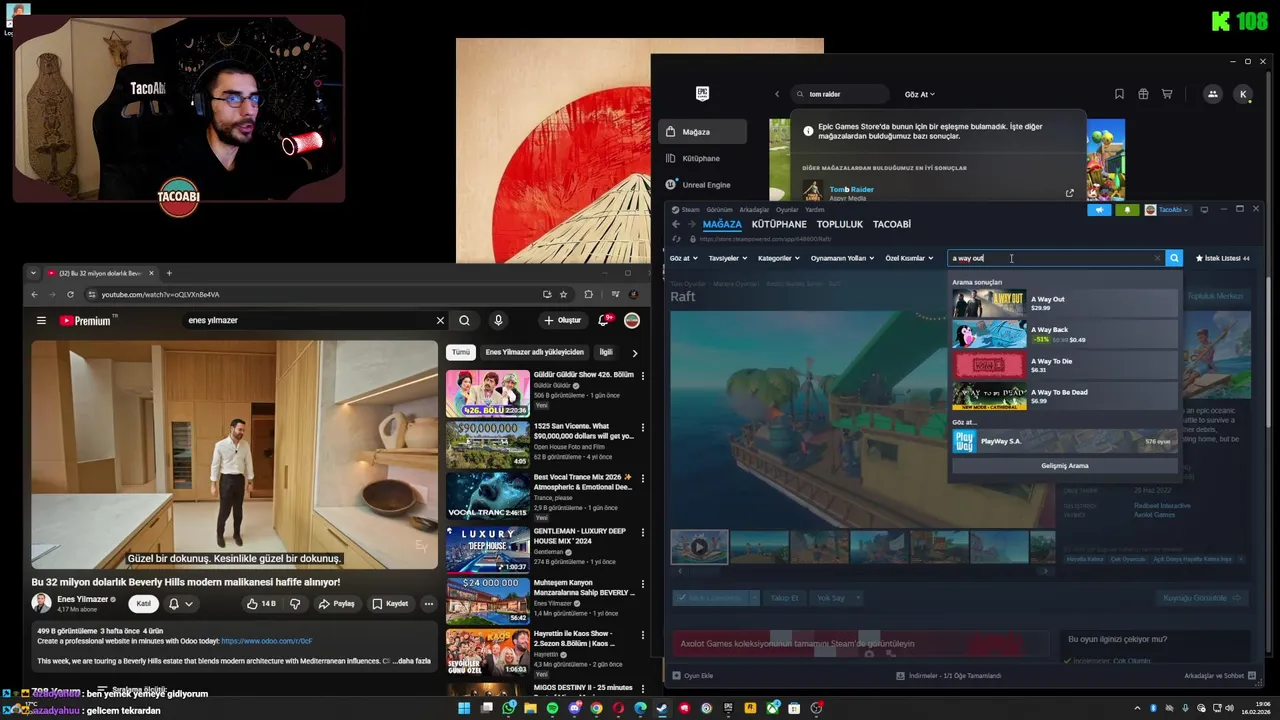Viewport: 1280px width, 720px height.
Task: Clear the YouTube search box text
Action: point(440,320)
